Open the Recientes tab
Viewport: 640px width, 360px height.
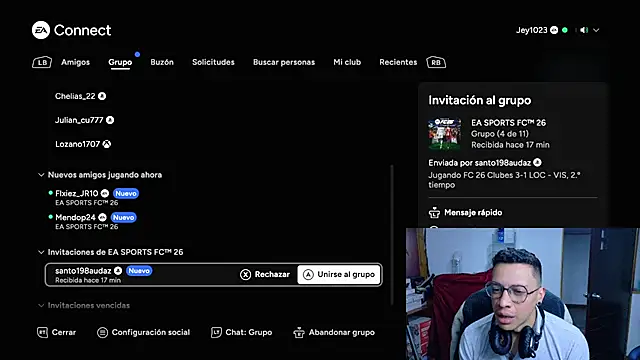coord(398,62)
